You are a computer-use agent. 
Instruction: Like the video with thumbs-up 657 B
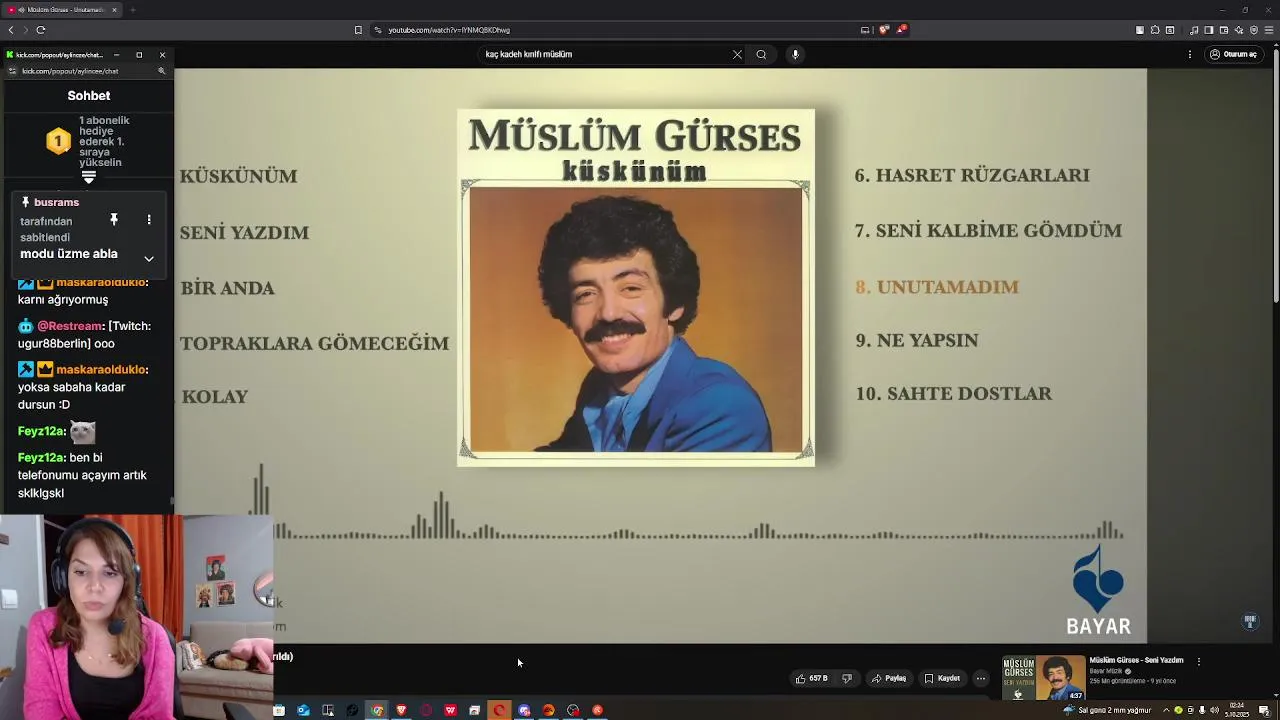811,678
